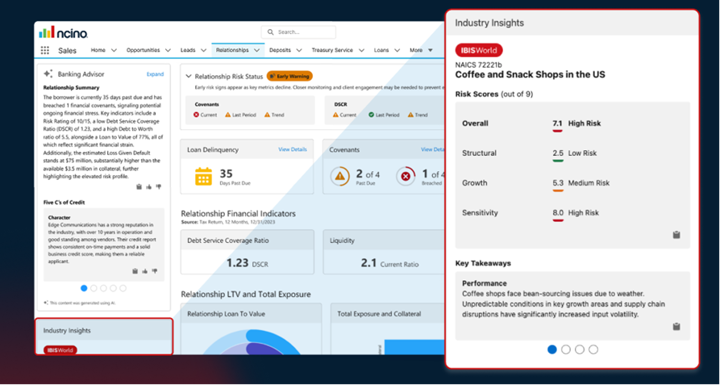Image resolution: width=720 pixels, height=385 pixels.
Task: Select second carousel dot under Key Takeaways
Action: (x=566, y=350)
